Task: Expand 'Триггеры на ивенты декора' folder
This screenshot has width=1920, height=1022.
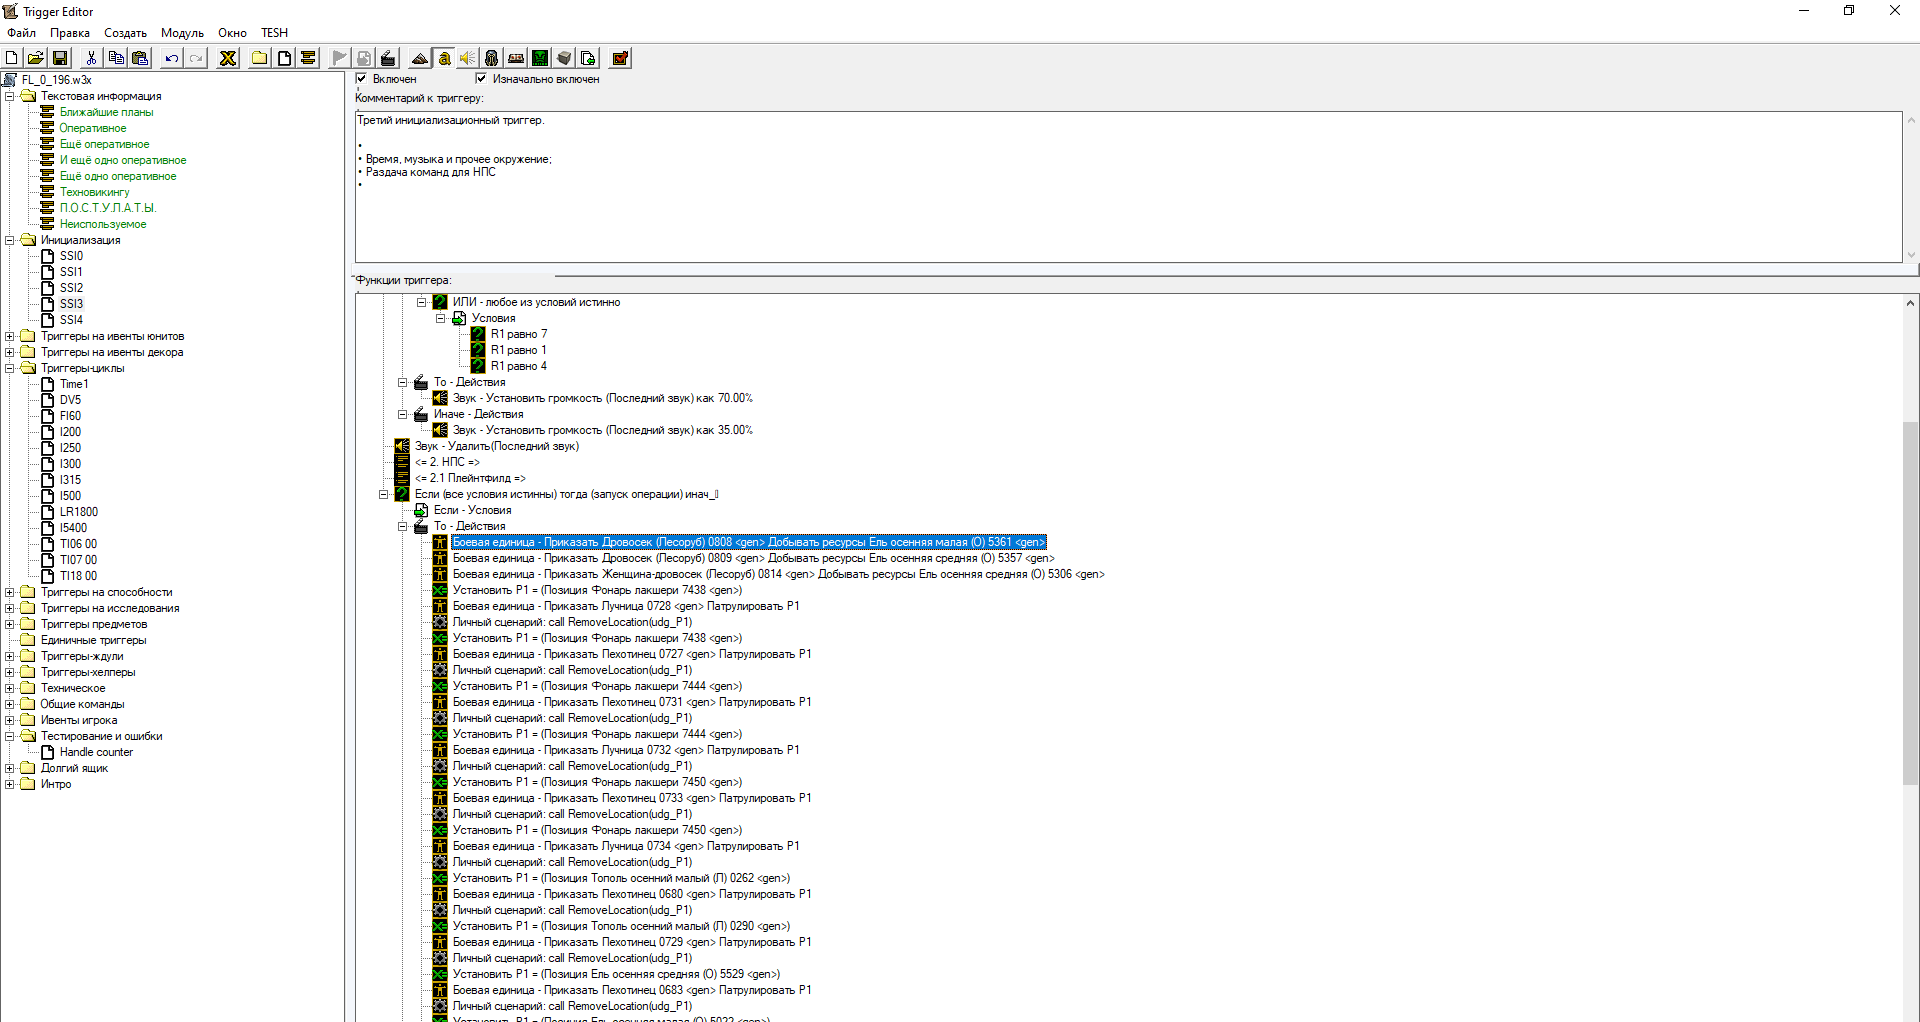Action: click(x=10, y=352)
